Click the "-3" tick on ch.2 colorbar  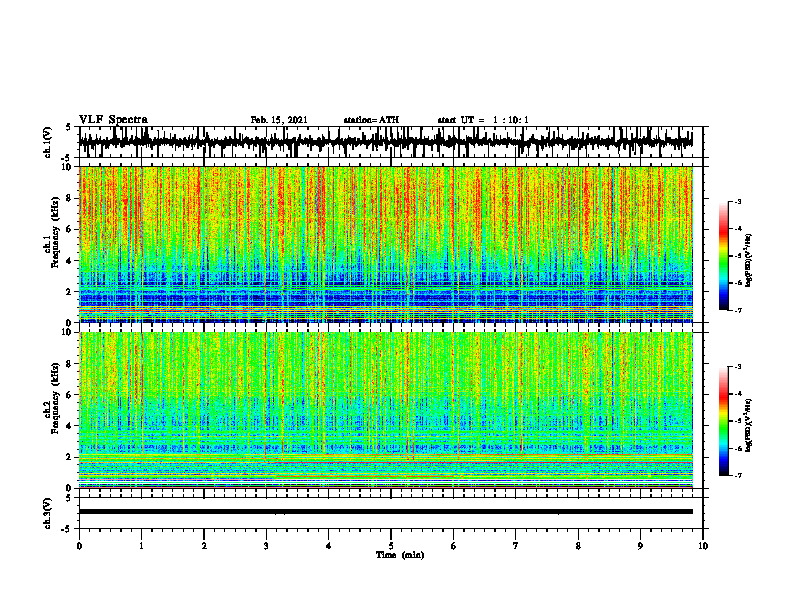pos(738,367)
